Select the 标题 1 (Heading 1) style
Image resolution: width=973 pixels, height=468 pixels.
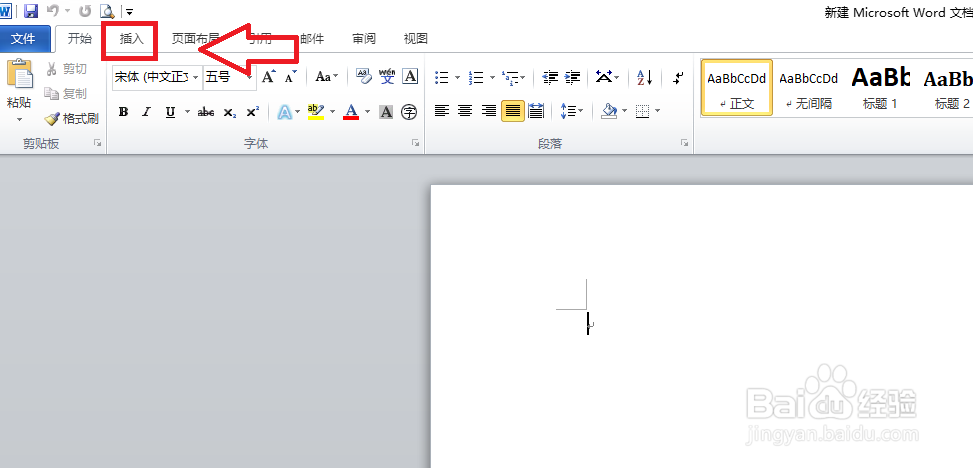(880, 88)
